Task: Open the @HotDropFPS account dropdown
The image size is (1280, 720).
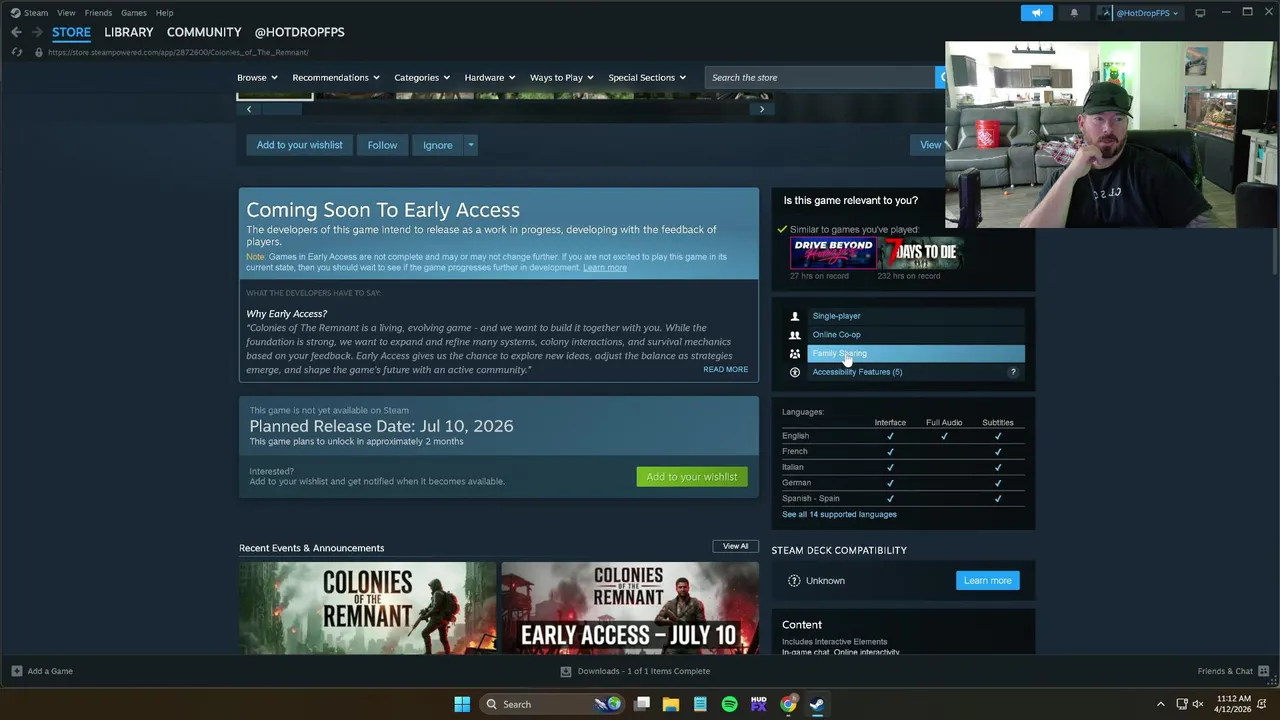Action: [1146, 13]
